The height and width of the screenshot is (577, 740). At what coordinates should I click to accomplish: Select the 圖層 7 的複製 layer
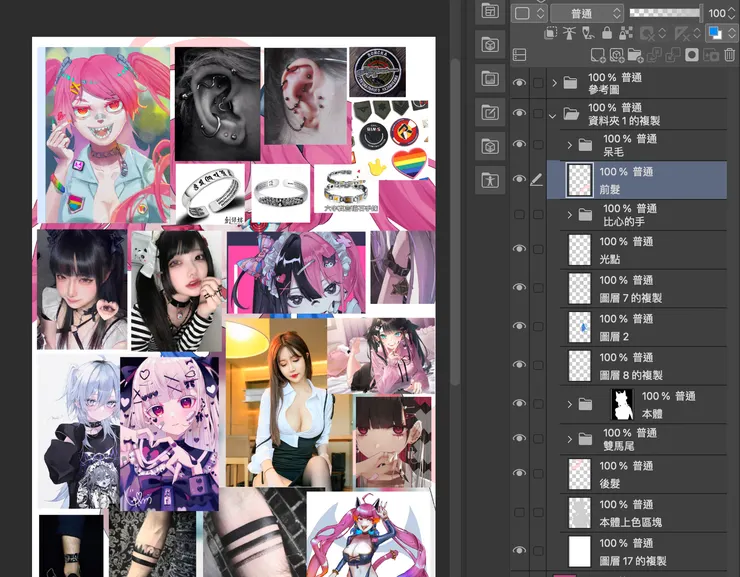[x=643, y=289]
